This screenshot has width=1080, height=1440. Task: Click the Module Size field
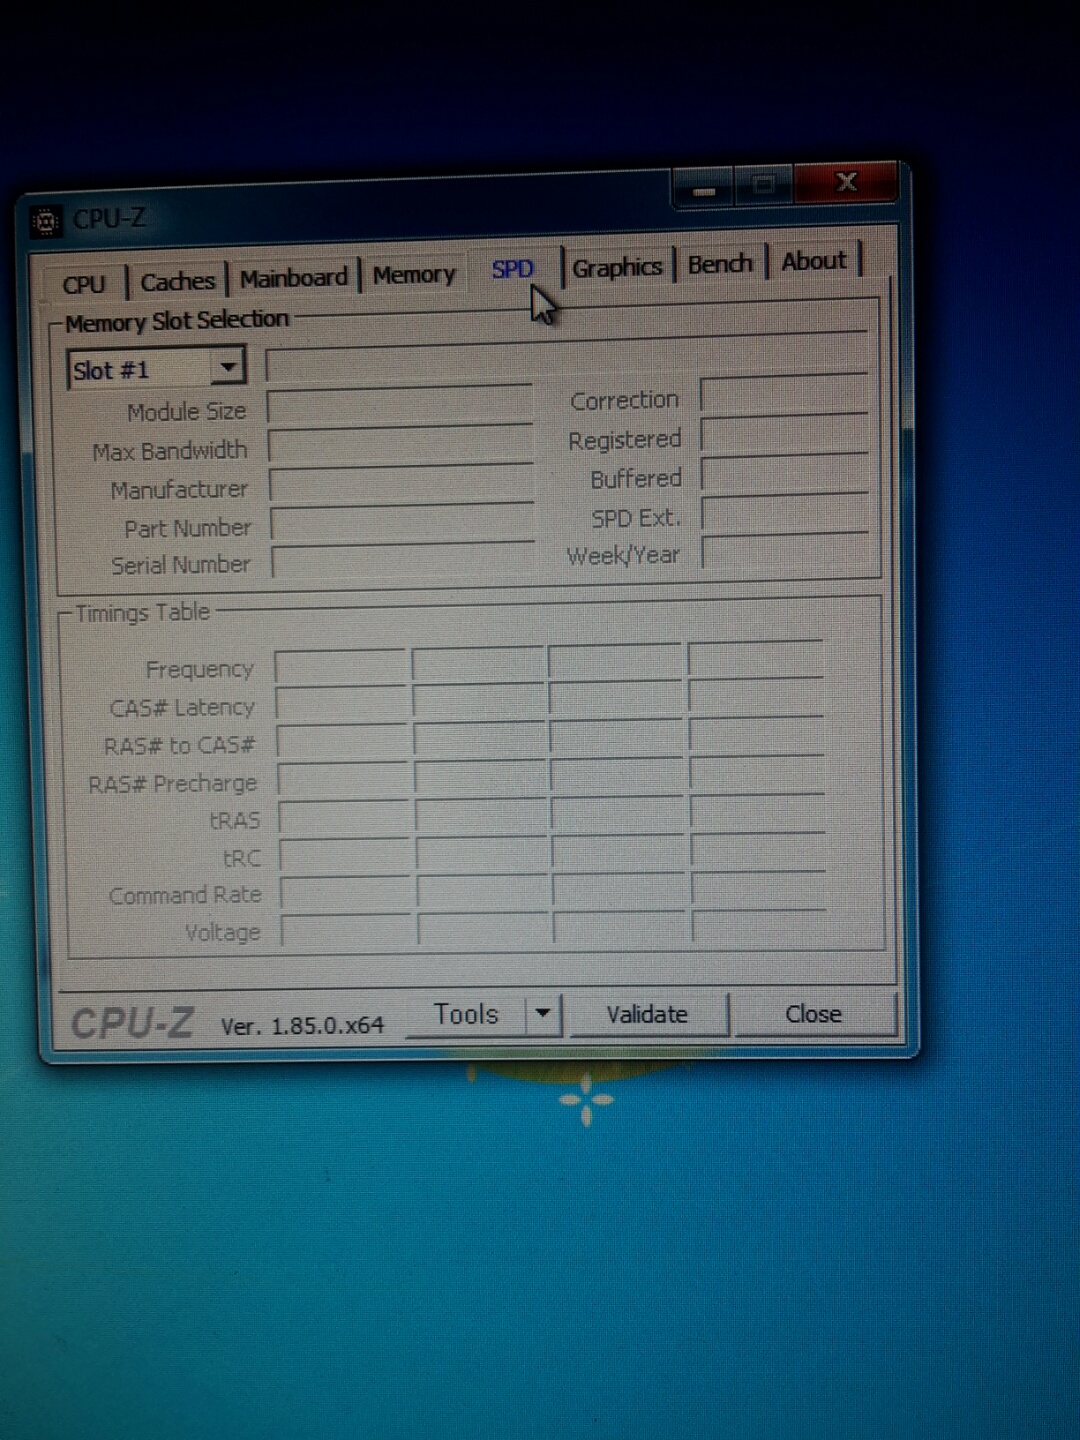tap(400, 406)
